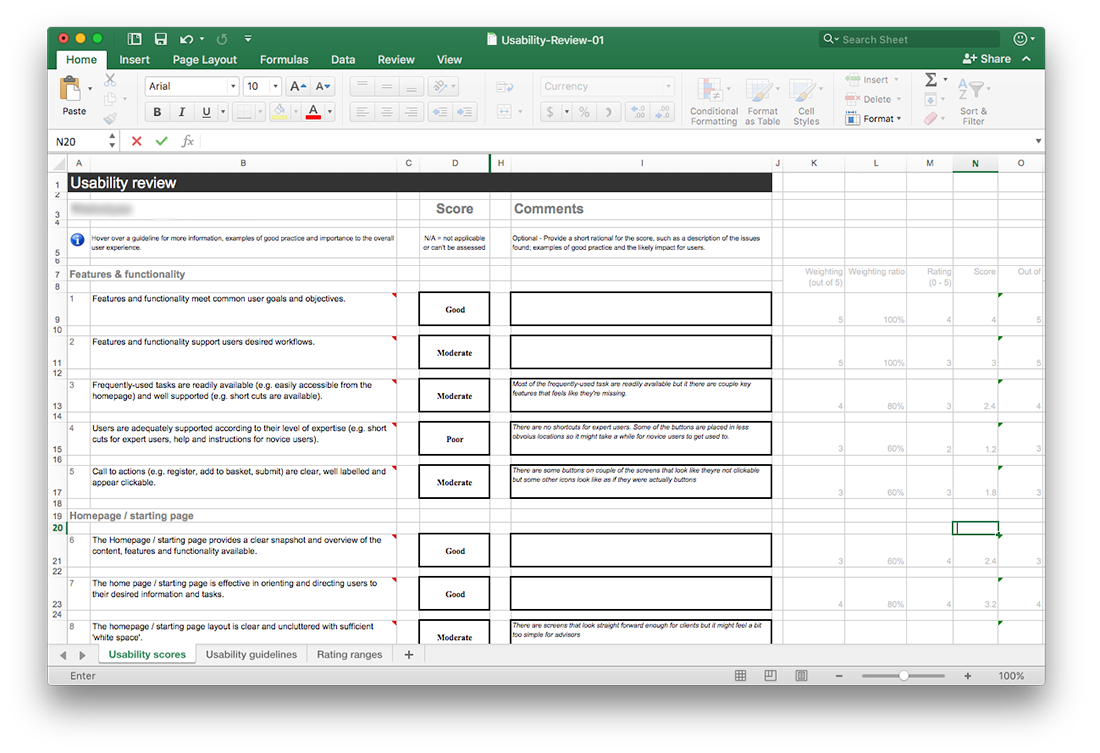Toggle italic formatting
The image size is (1100, 753).
182,112
